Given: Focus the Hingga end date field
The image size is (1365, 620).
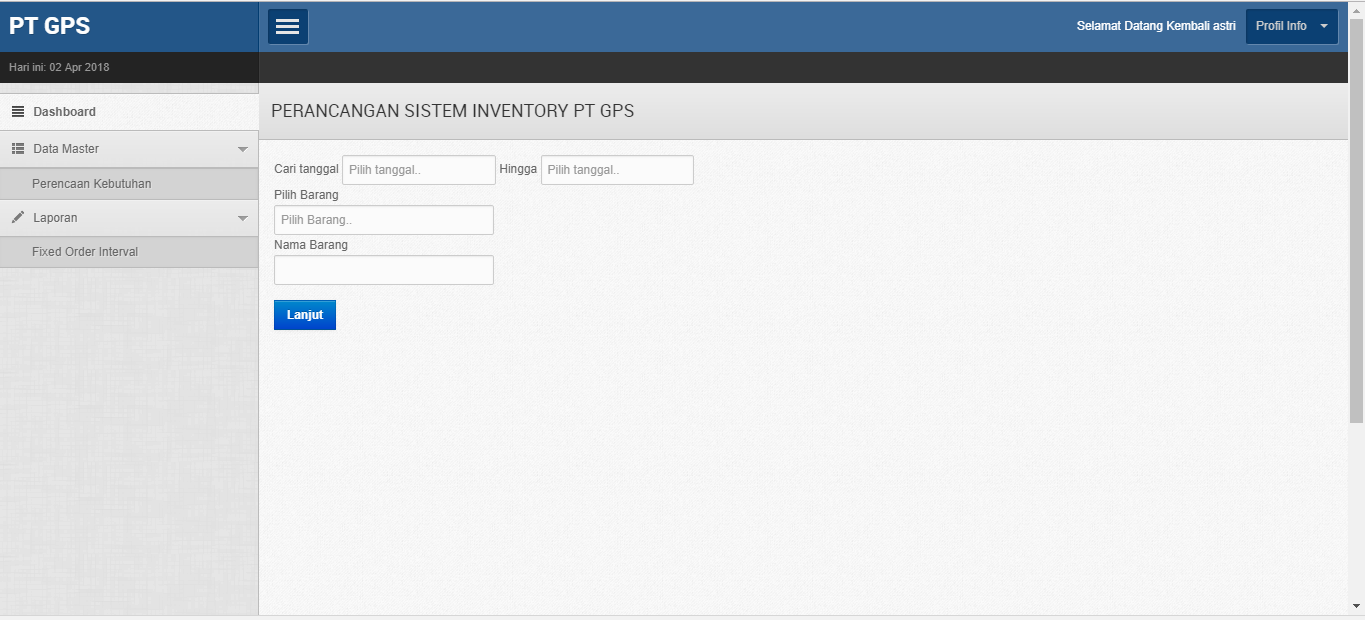Looking at the screenshot, I should coord(617,170).
